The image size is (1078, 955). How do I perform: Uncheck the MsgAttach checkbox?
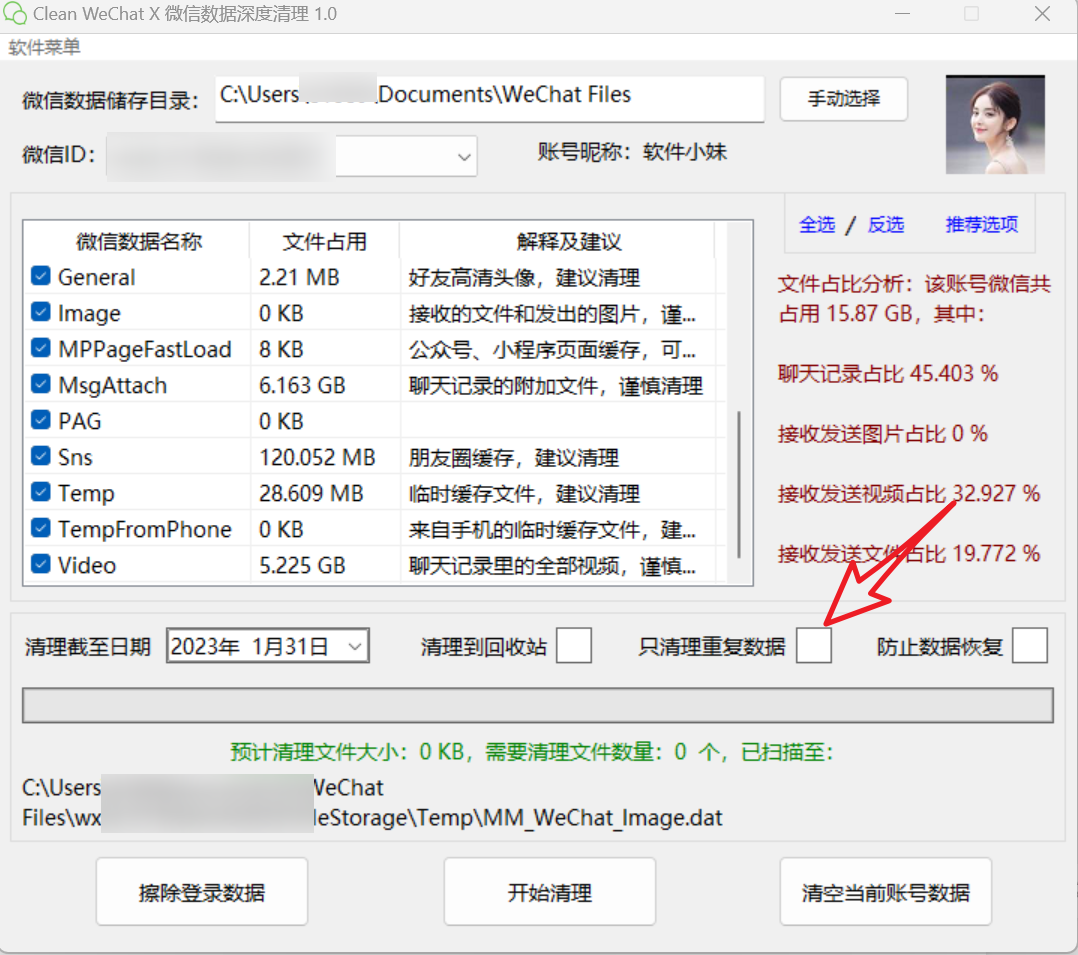click(x=41, y=384)
